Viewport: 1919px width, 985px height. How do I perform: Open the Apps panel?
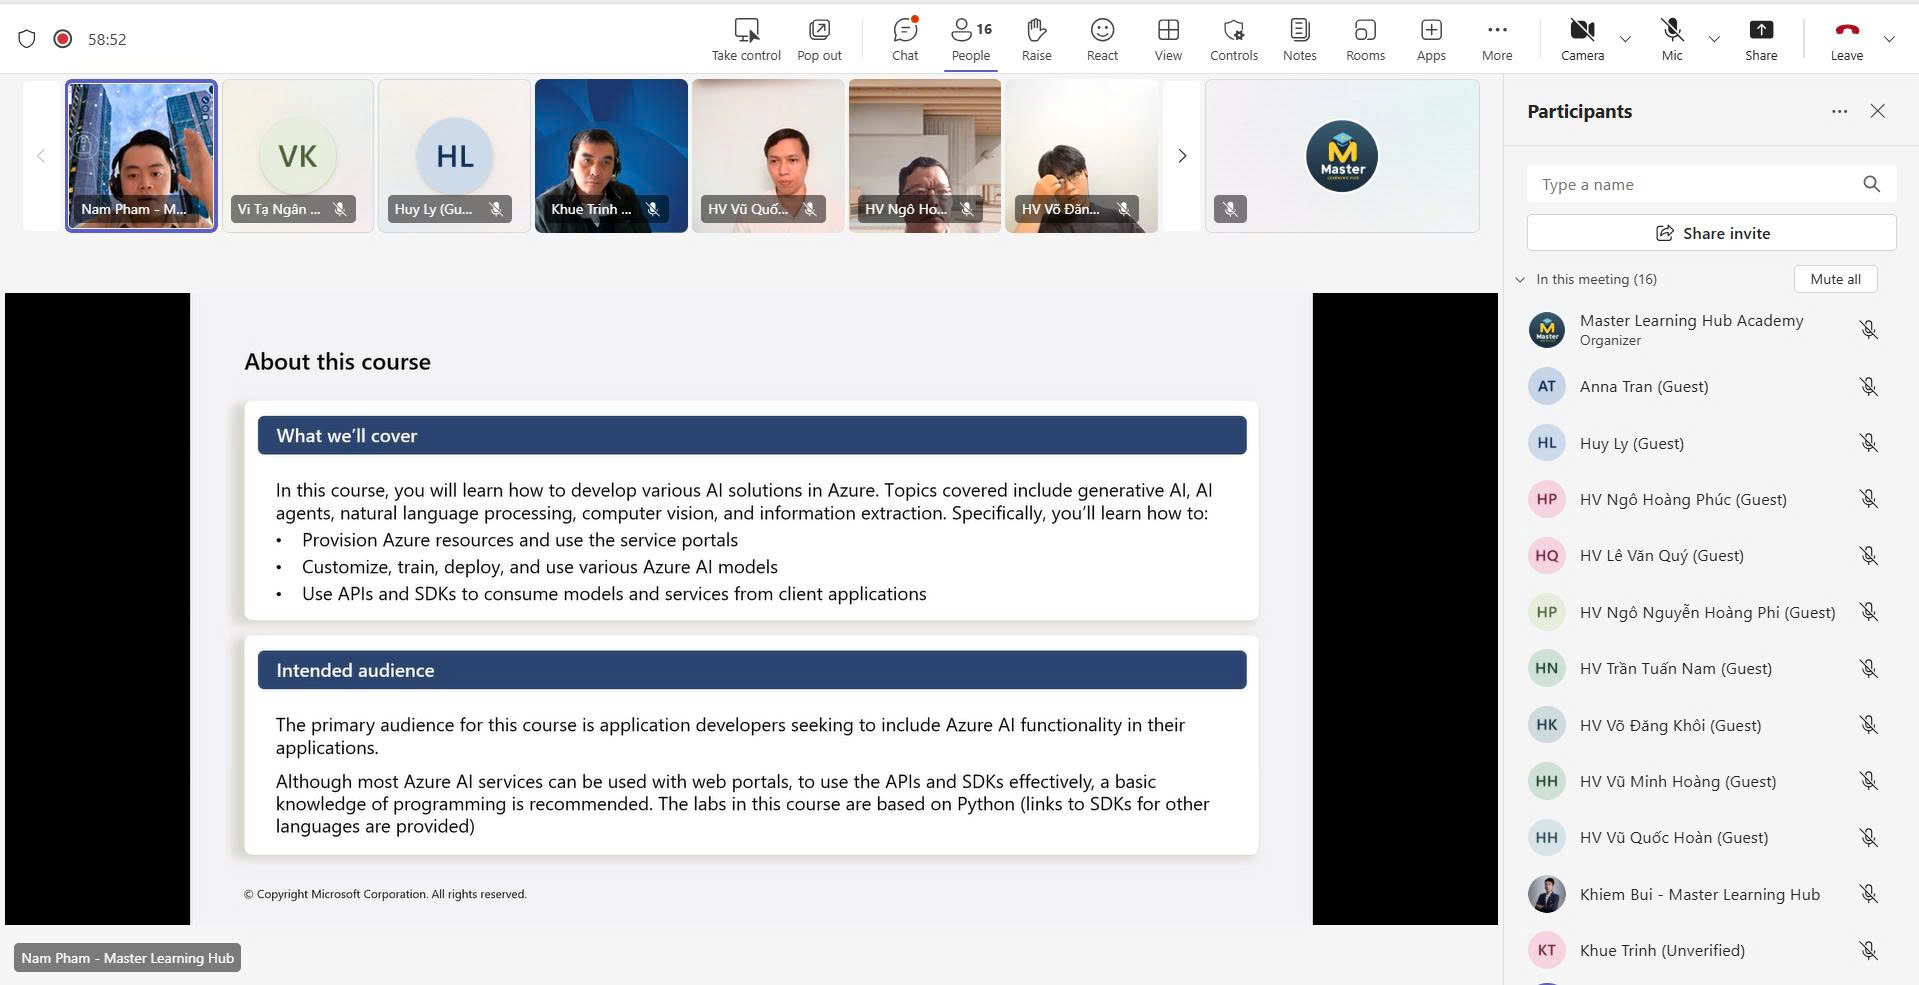(1431, 39)
